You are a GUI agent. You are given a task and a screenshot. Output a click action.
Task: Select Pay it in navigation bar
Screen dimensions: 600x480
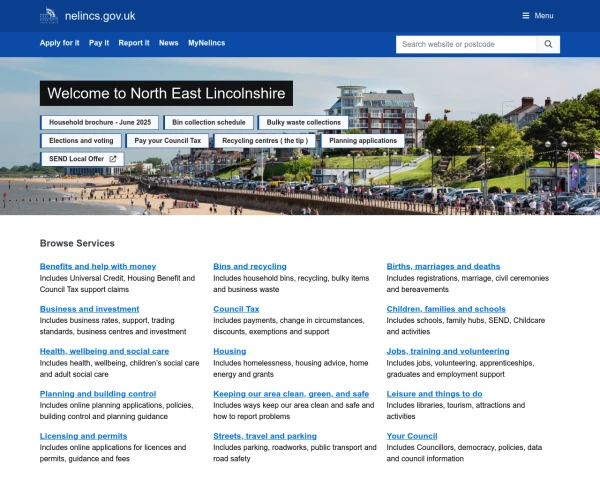99,43
